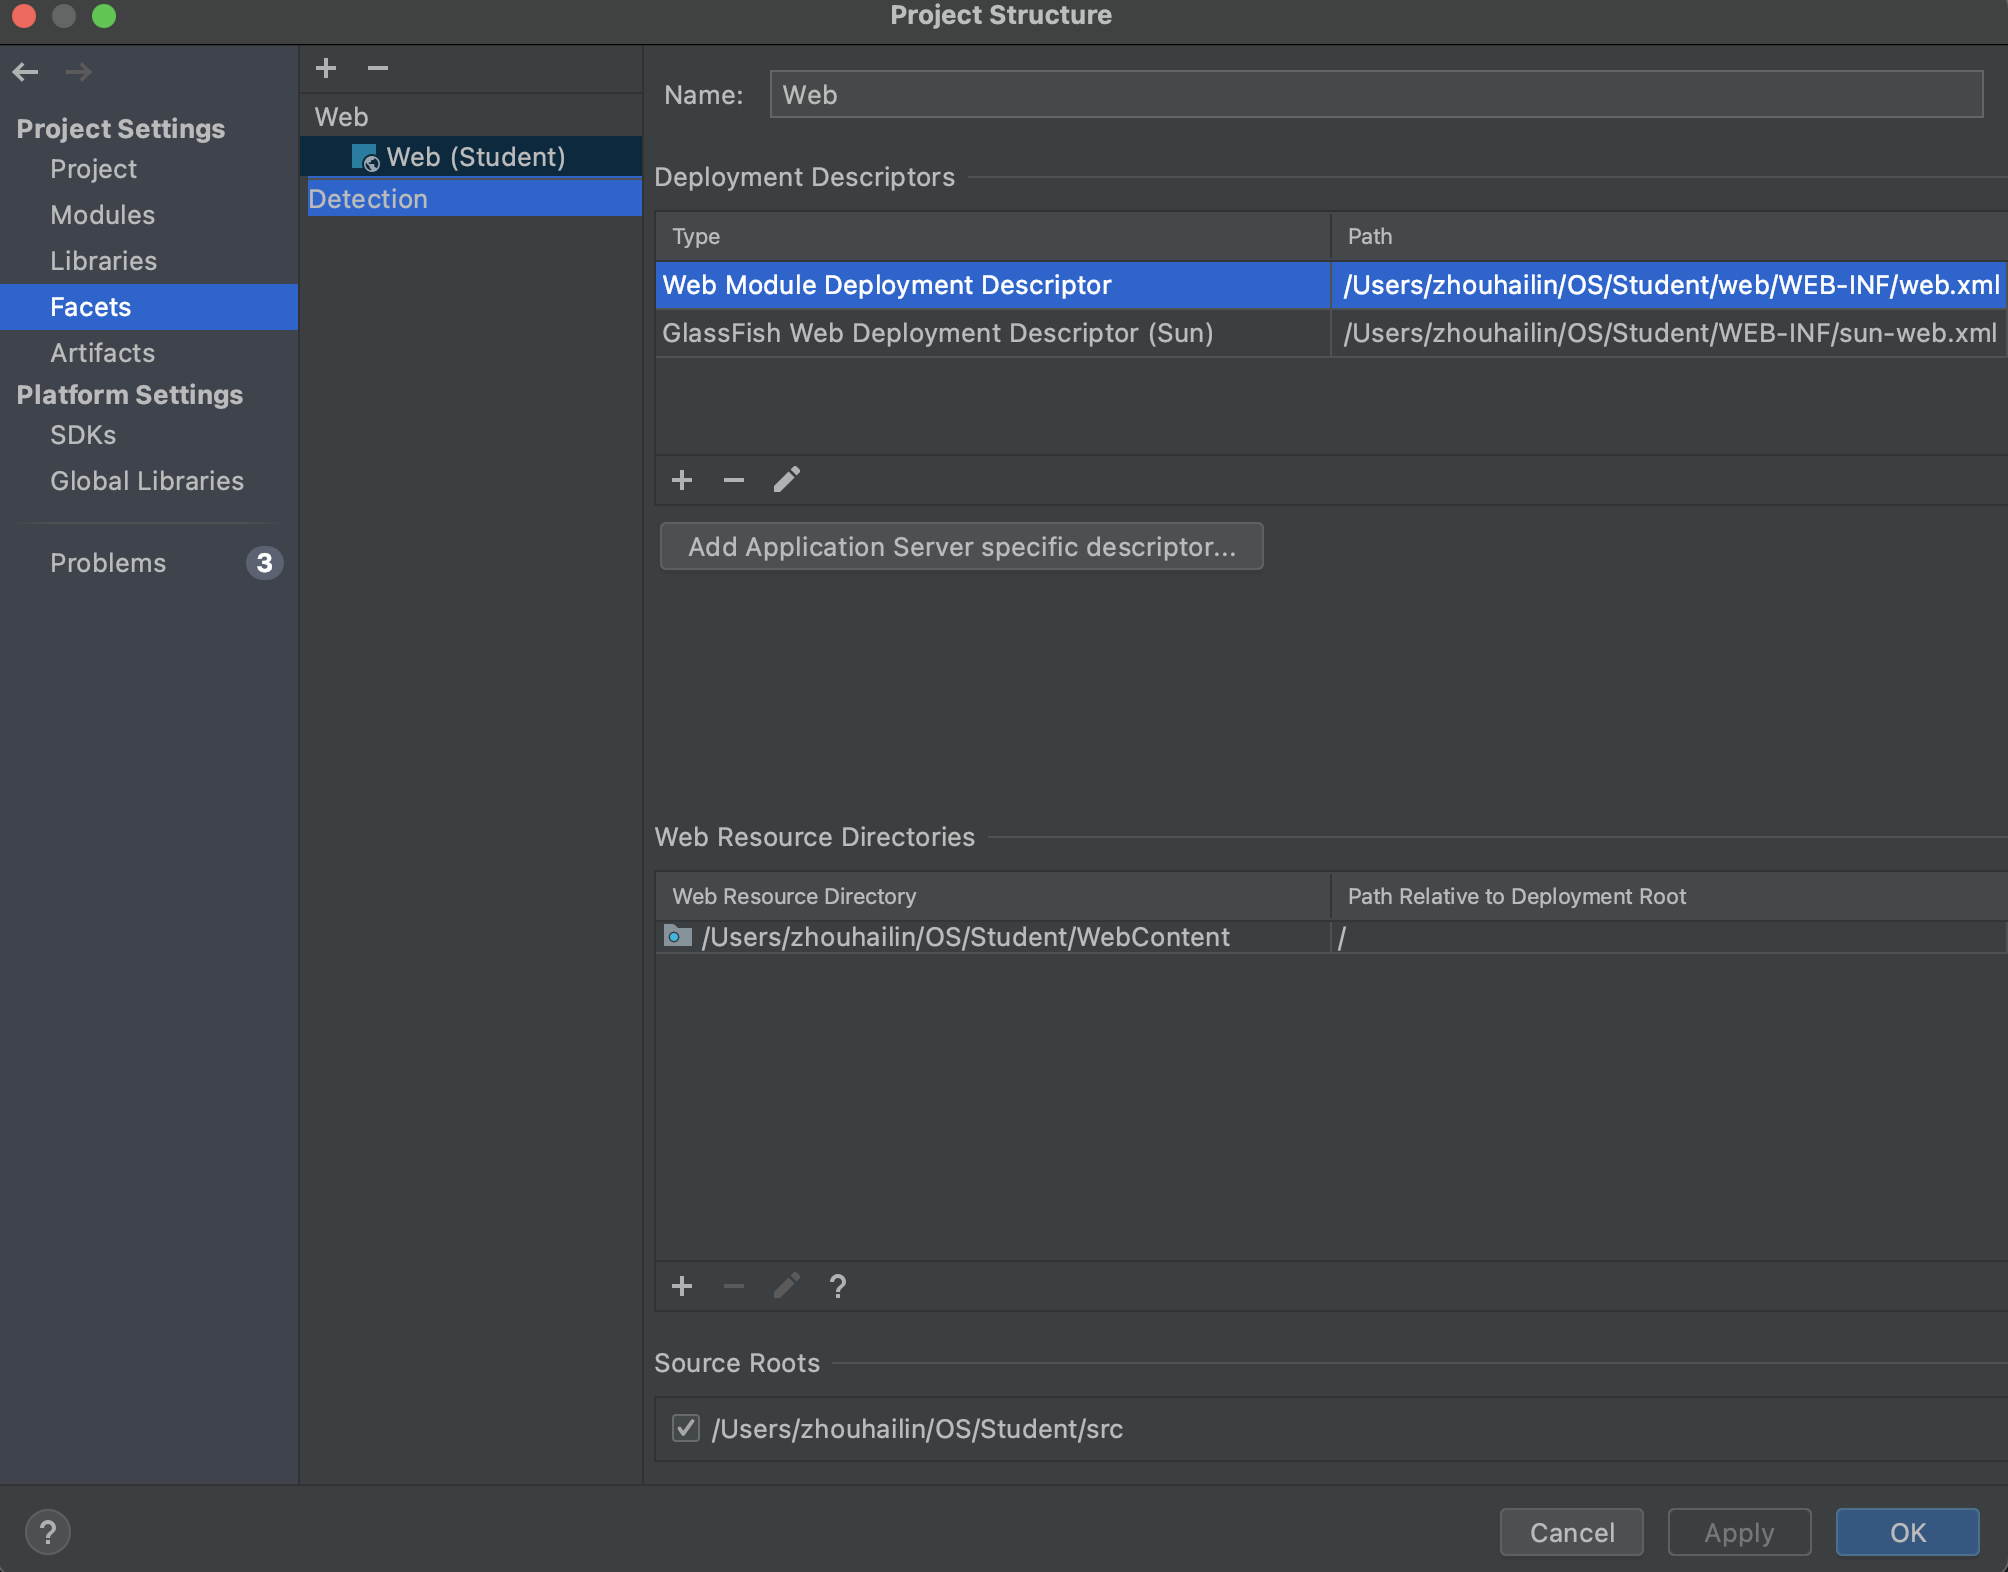This screenshot has height=1572, width=2008.
Task: Open the Artifacts settings section
Action: coord(102,353)
